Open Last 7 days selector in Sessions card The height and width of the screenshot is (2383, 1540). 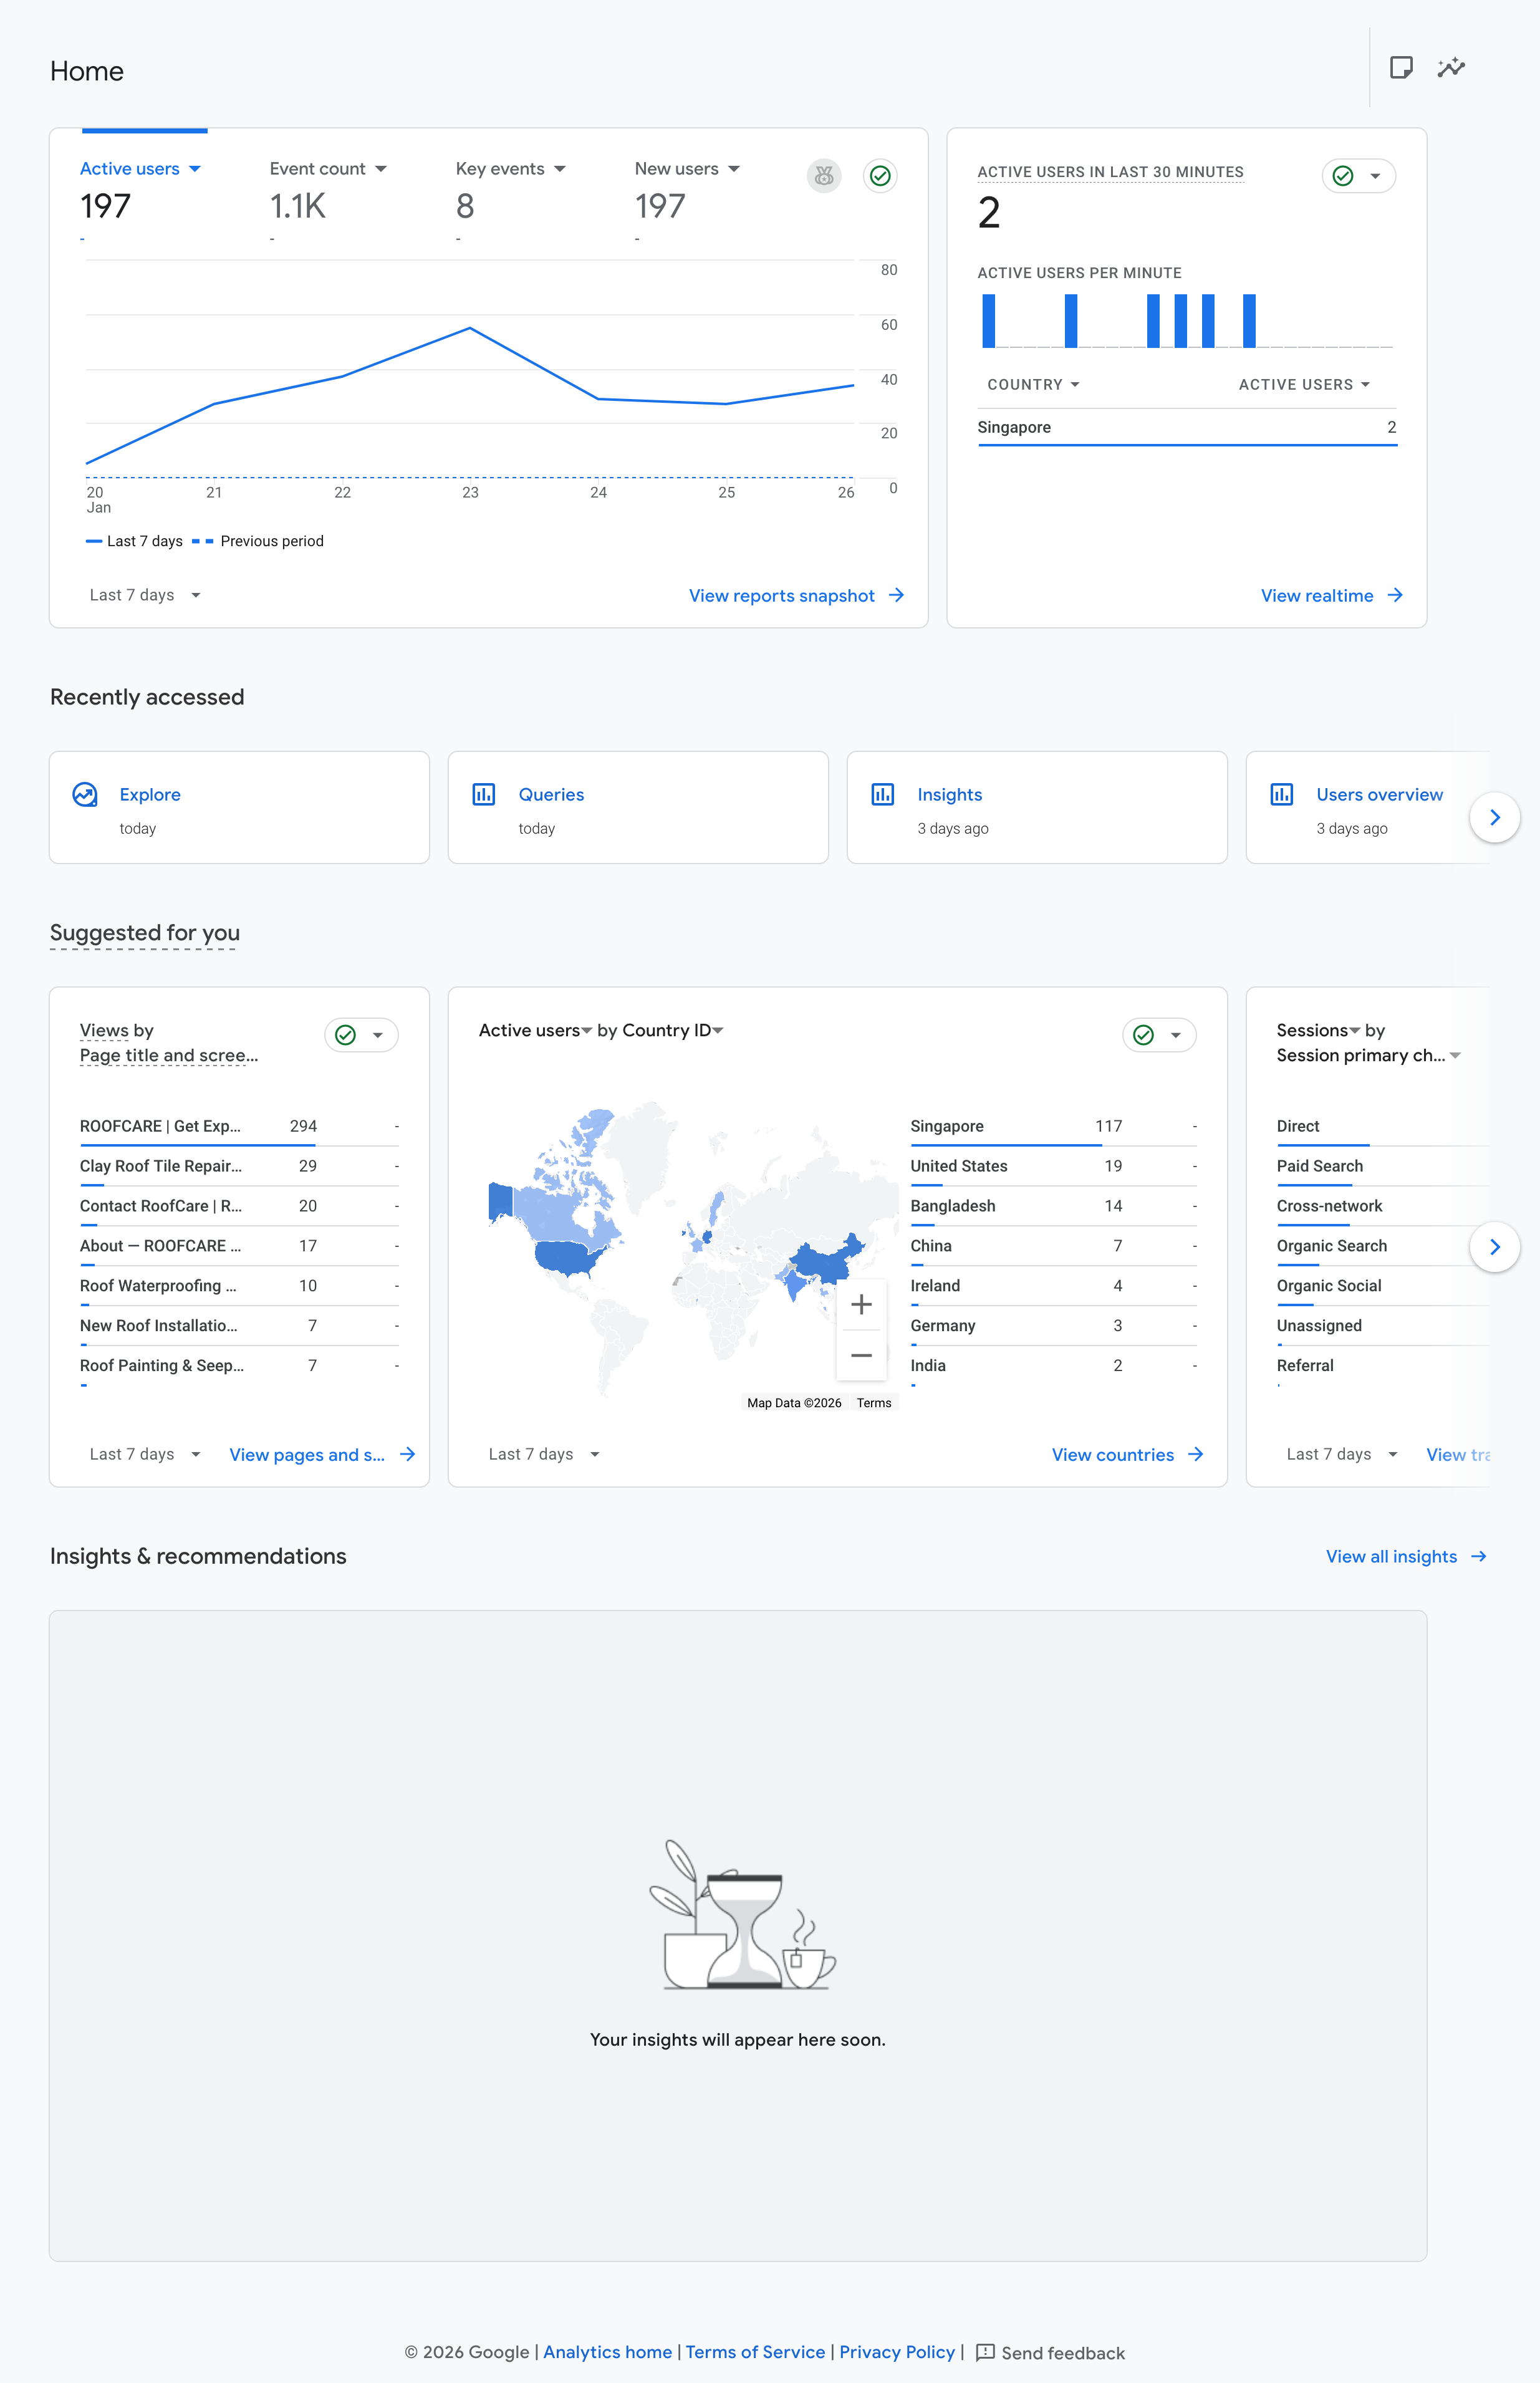click(x=1342, y=1454)
